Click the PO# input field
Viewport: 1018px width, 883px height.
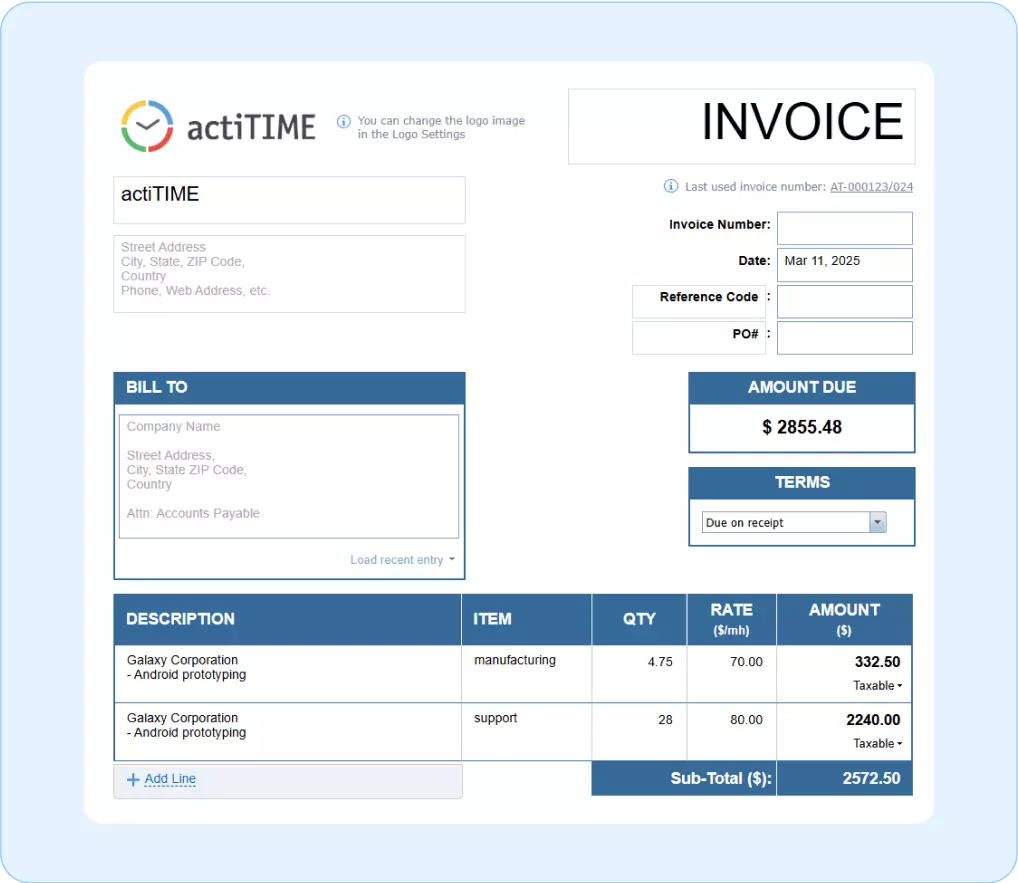(x=844, y=337)
